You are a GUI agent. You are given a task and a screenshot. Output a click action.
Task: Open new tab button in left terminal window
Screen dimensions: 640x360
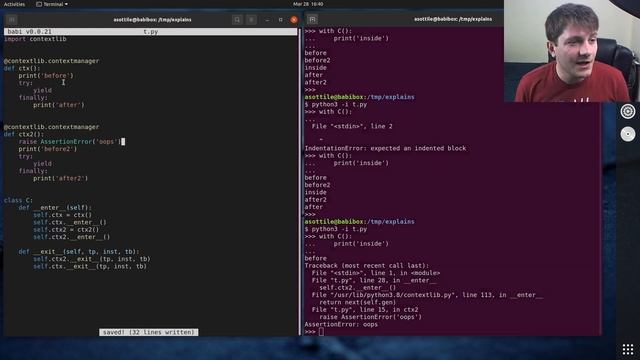[11, 20]
